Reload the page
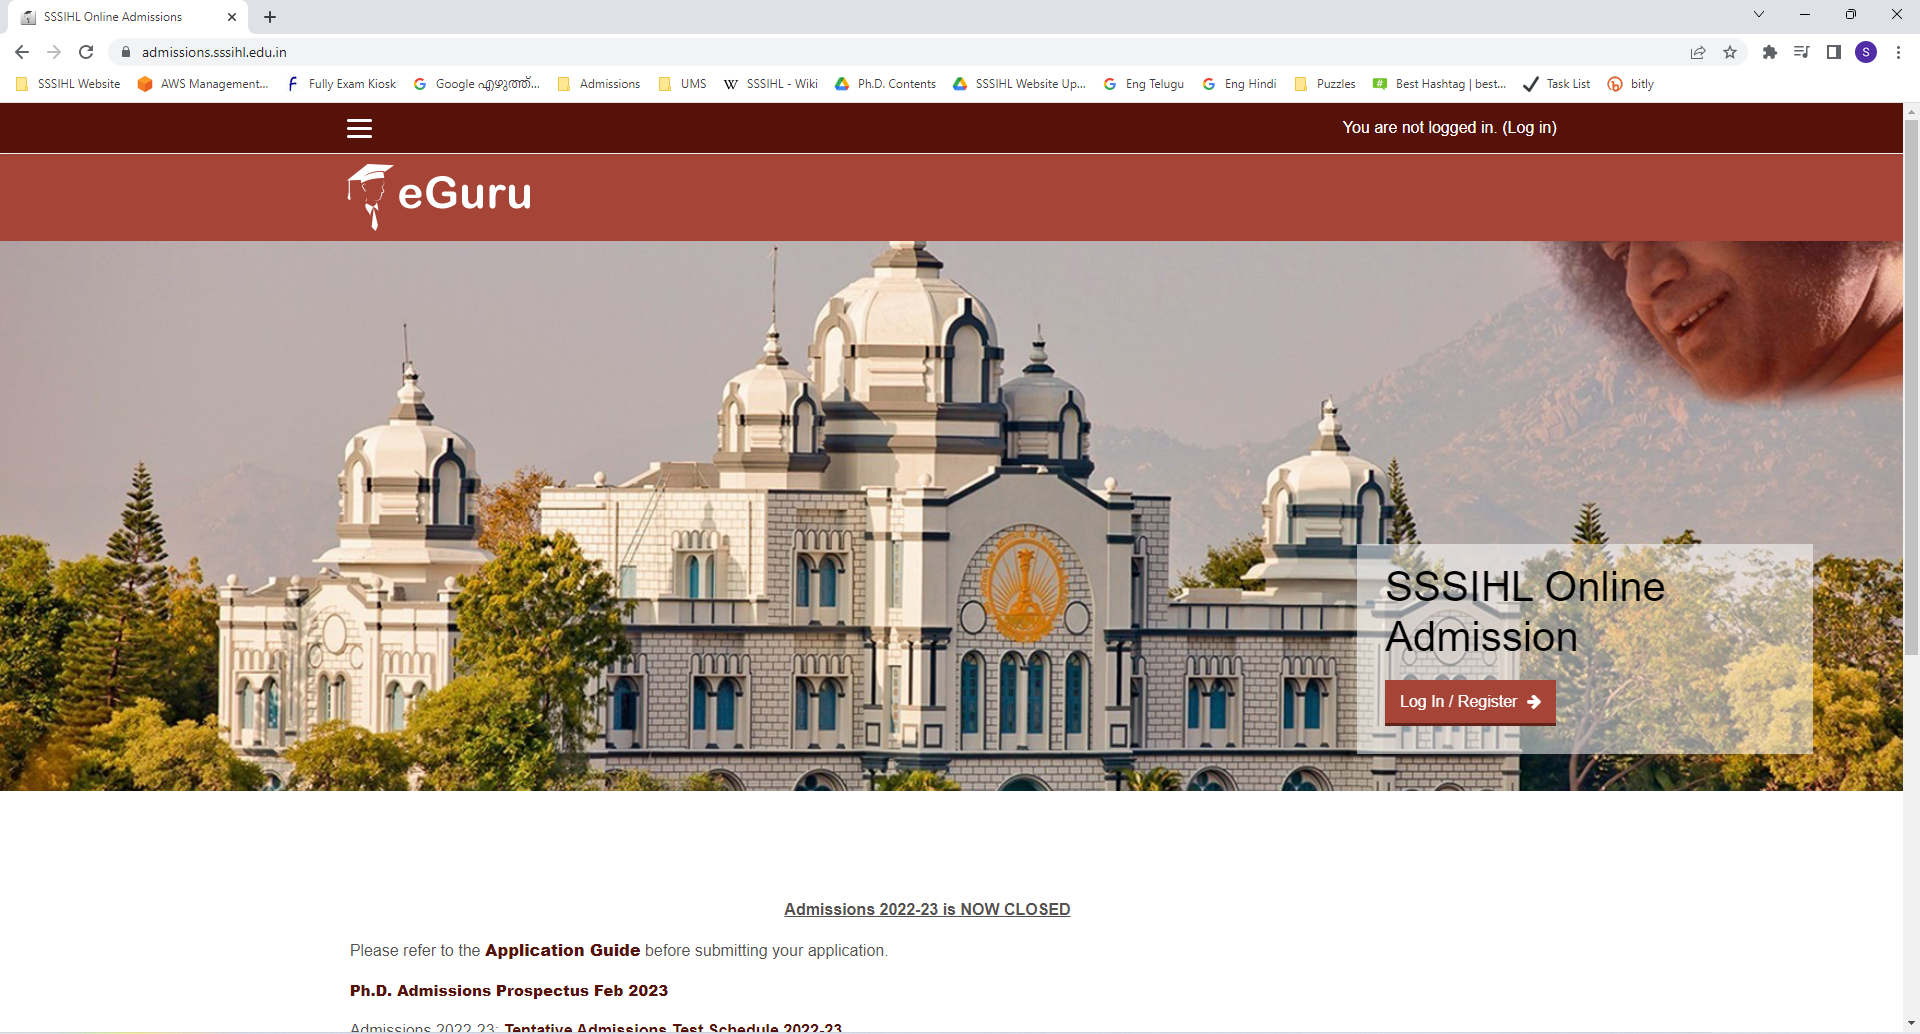The width and height of the screenshot is (1920, 1034). point(86,52)
